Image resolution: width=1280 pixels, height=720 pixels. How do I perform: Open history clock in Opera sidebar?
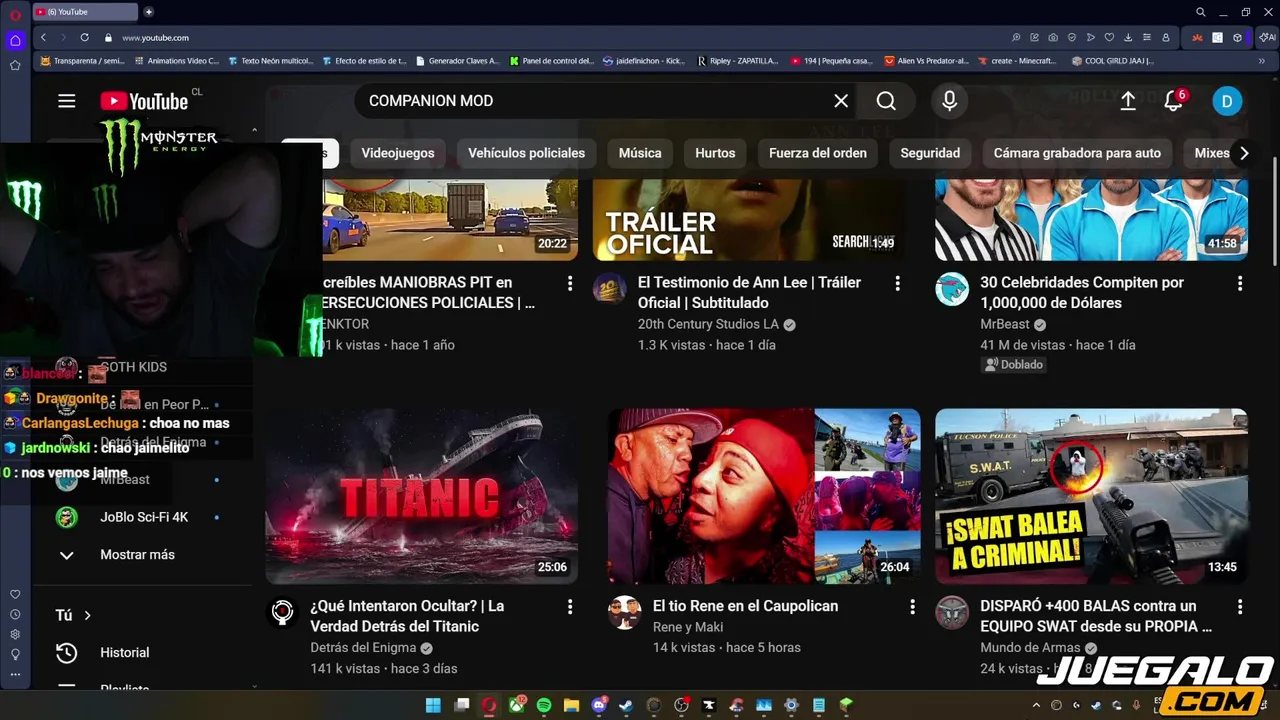coord(15,614)
